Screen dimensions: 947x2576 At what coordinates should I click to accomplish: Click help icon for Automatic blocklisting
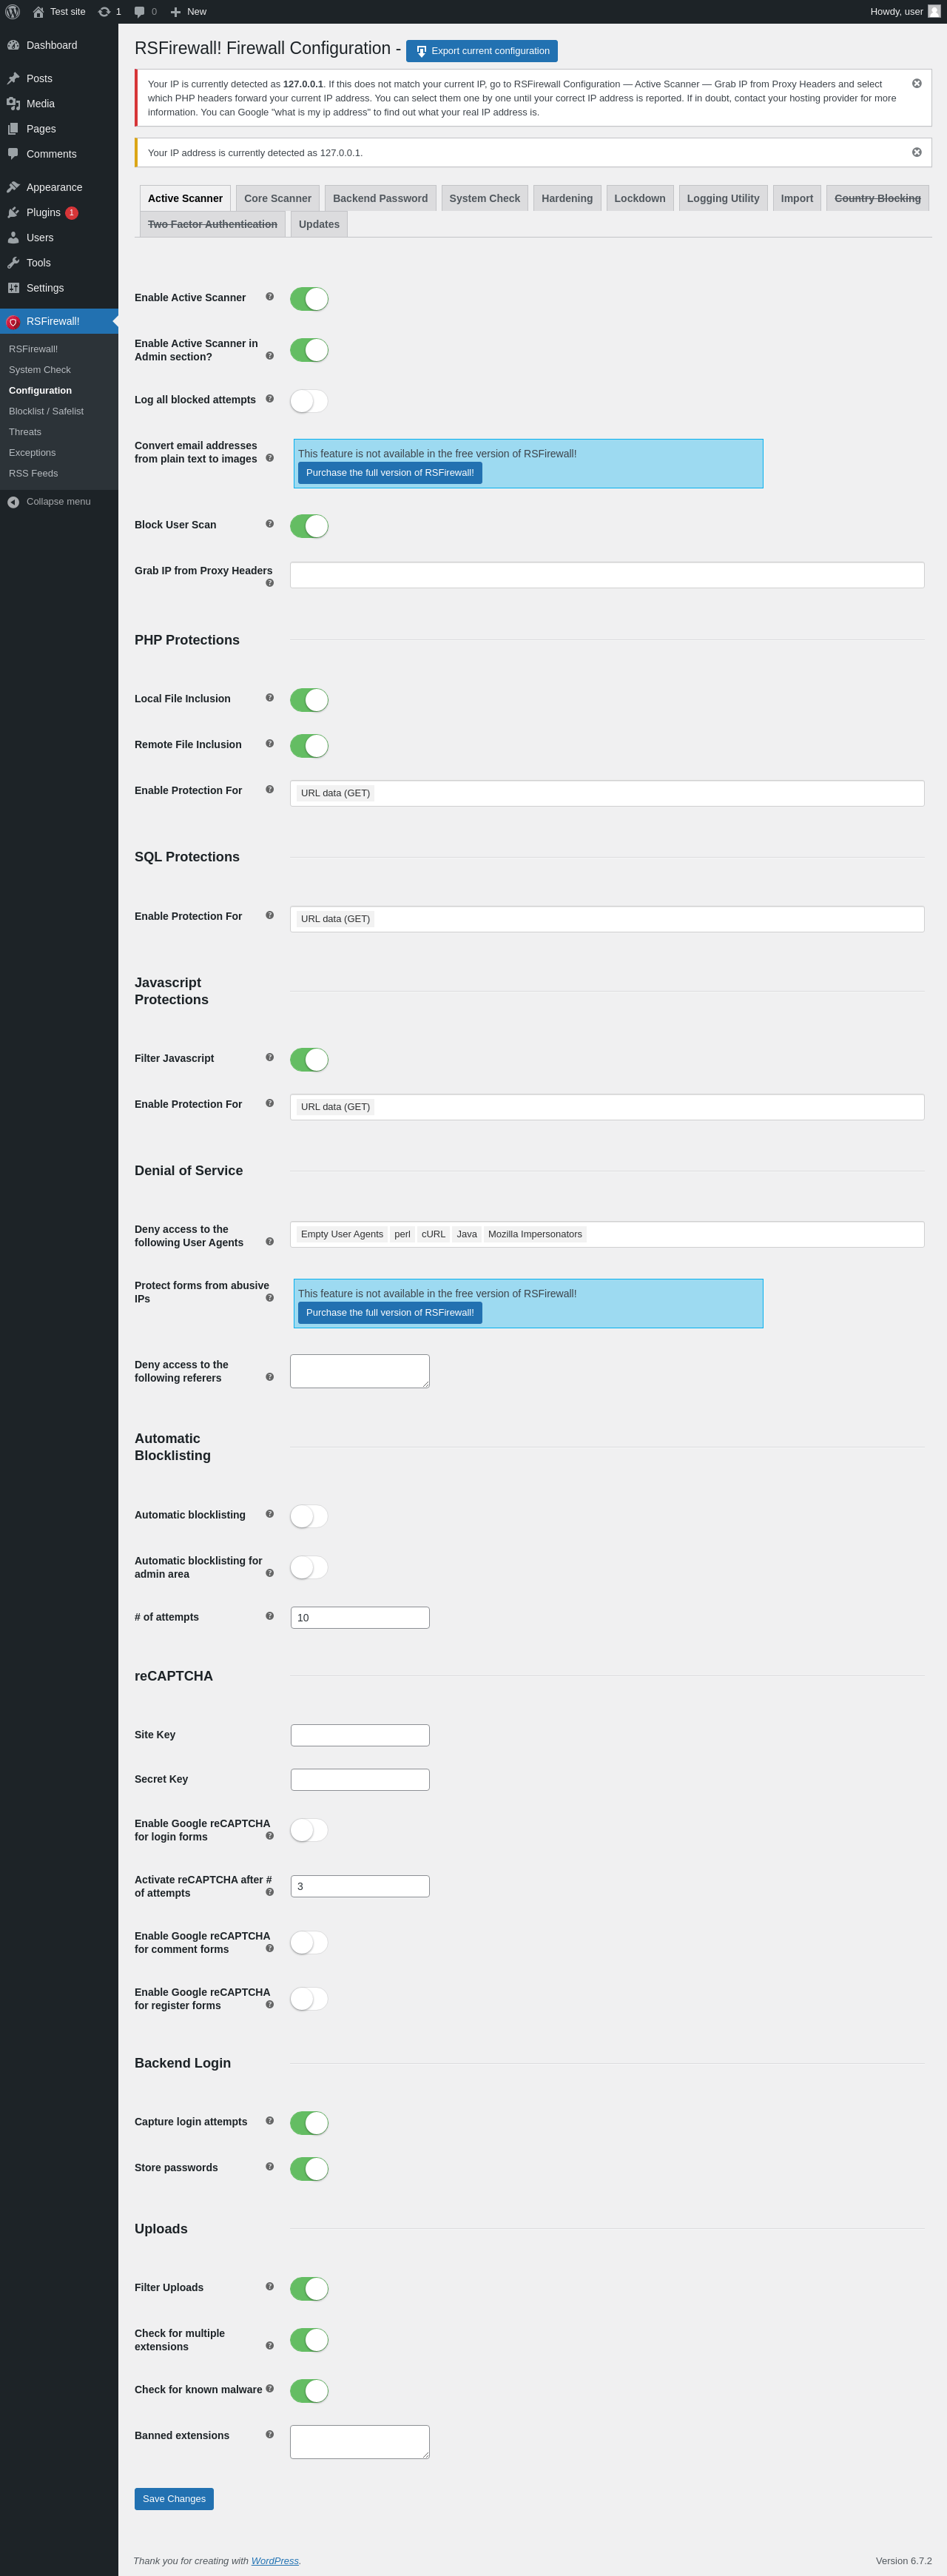click(269, 1513)
